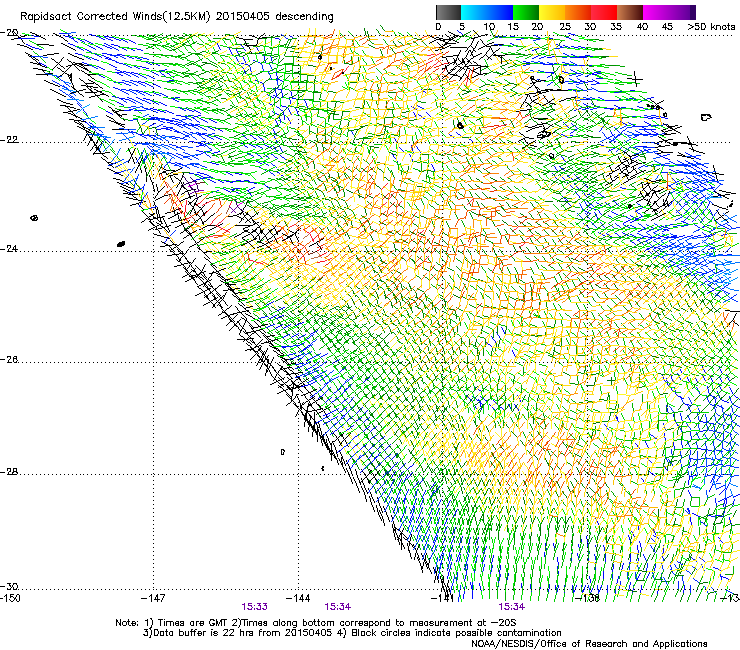Click the -26 latitude axis label
Viewport: 740px width, 650px height.
click(9, 360)
